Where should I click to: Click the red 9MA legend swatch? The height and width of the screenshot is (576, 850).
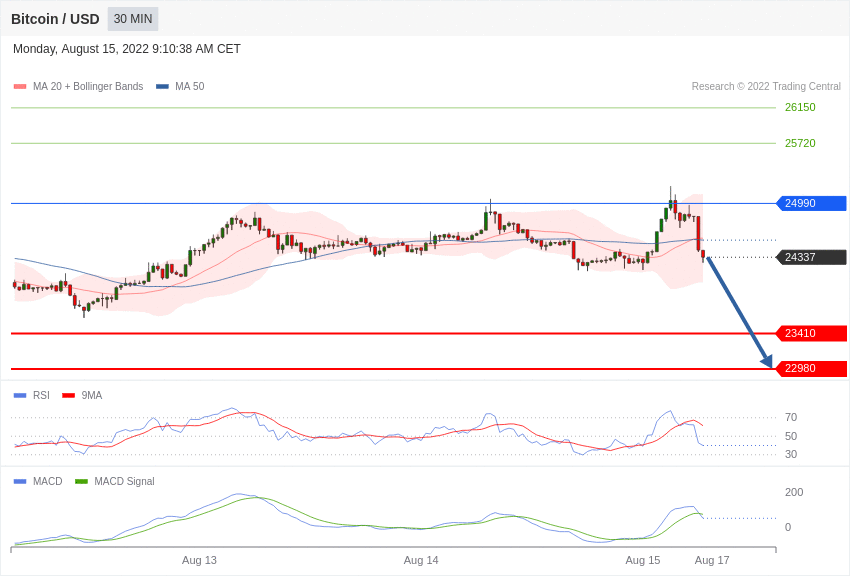[x=68, y=396]
